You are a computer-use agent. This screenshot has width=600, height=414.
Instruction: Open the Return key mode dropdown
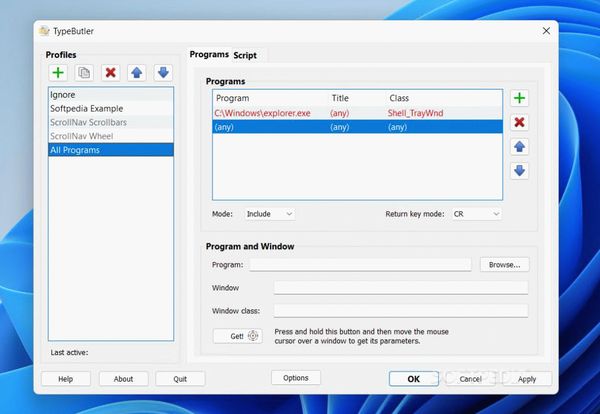(476, 214)
